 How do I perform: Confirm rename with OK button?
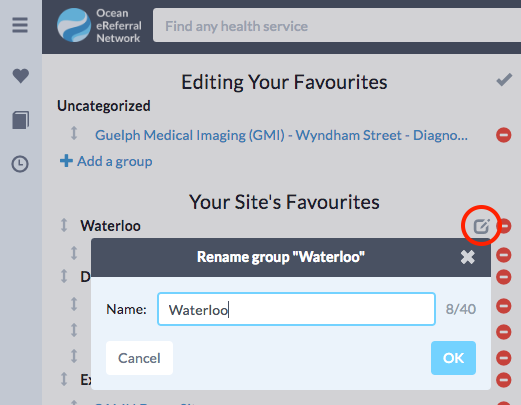453,358
